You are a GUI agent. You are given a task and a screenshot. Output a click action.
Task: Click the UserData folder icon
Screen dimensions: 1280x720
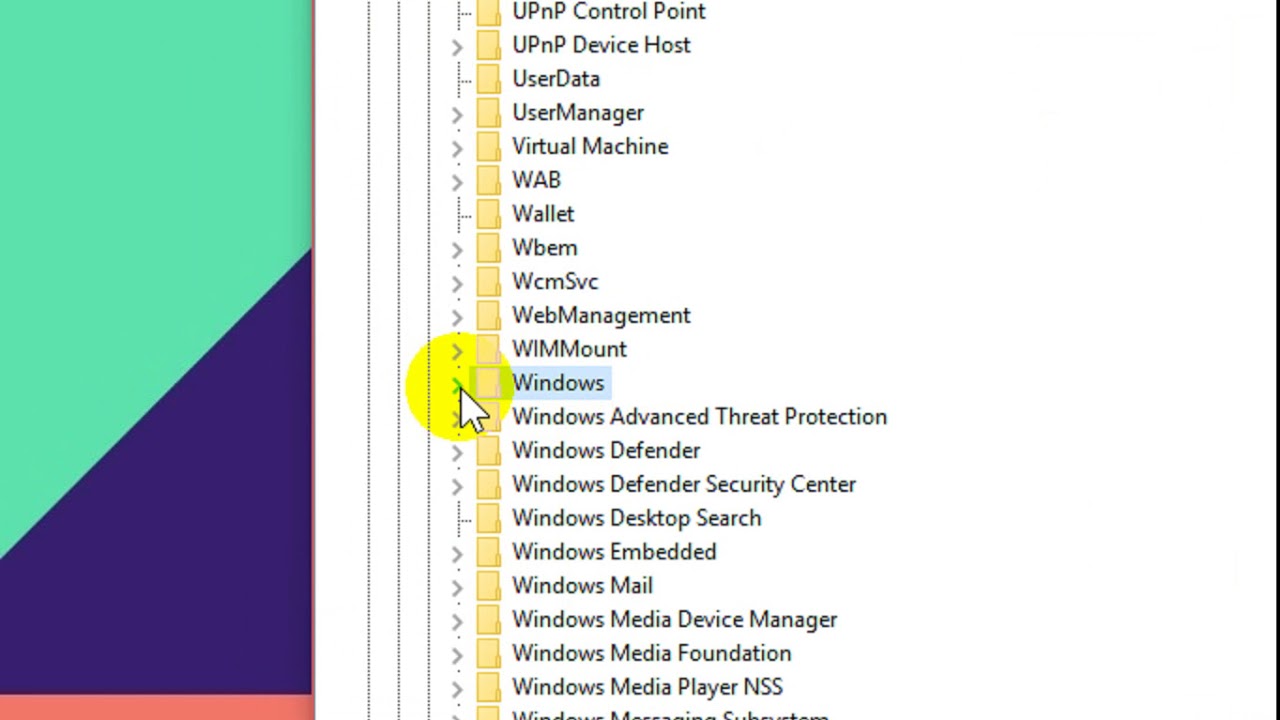click(488, 79)
